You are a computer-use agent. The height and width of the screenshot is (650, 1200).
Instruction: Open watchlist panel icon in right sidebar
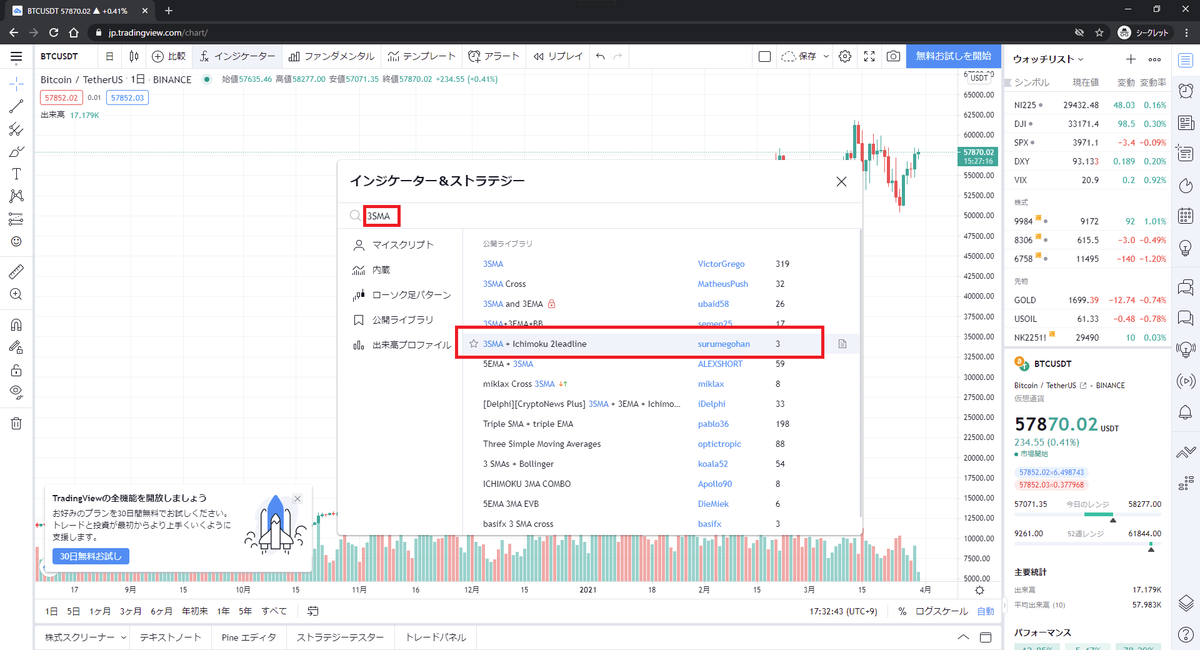tap(1186, 59)
